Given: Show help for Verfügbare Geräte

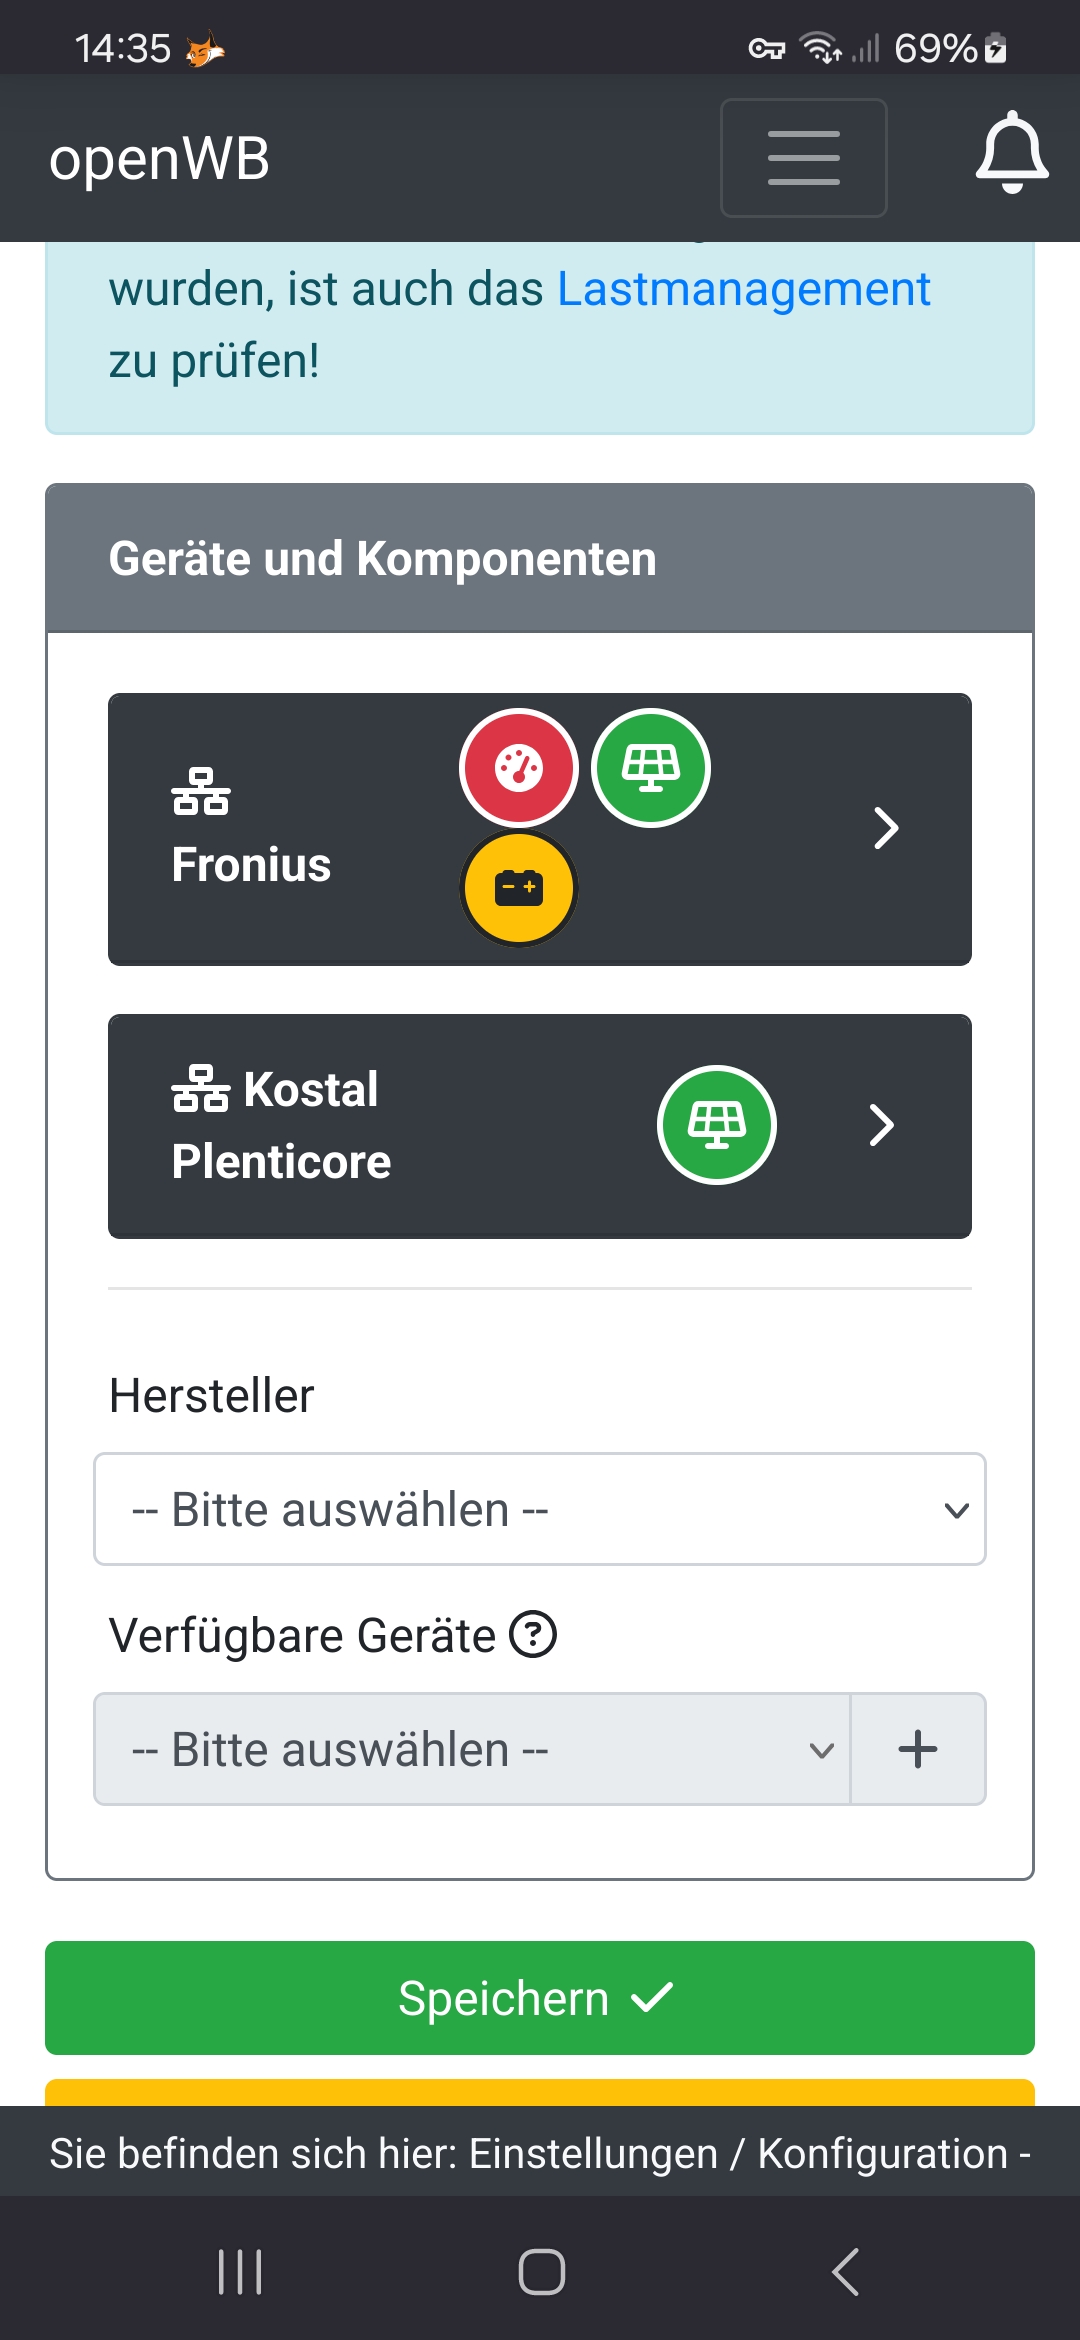Looking at the screenshot, I should coord(533,1635).
